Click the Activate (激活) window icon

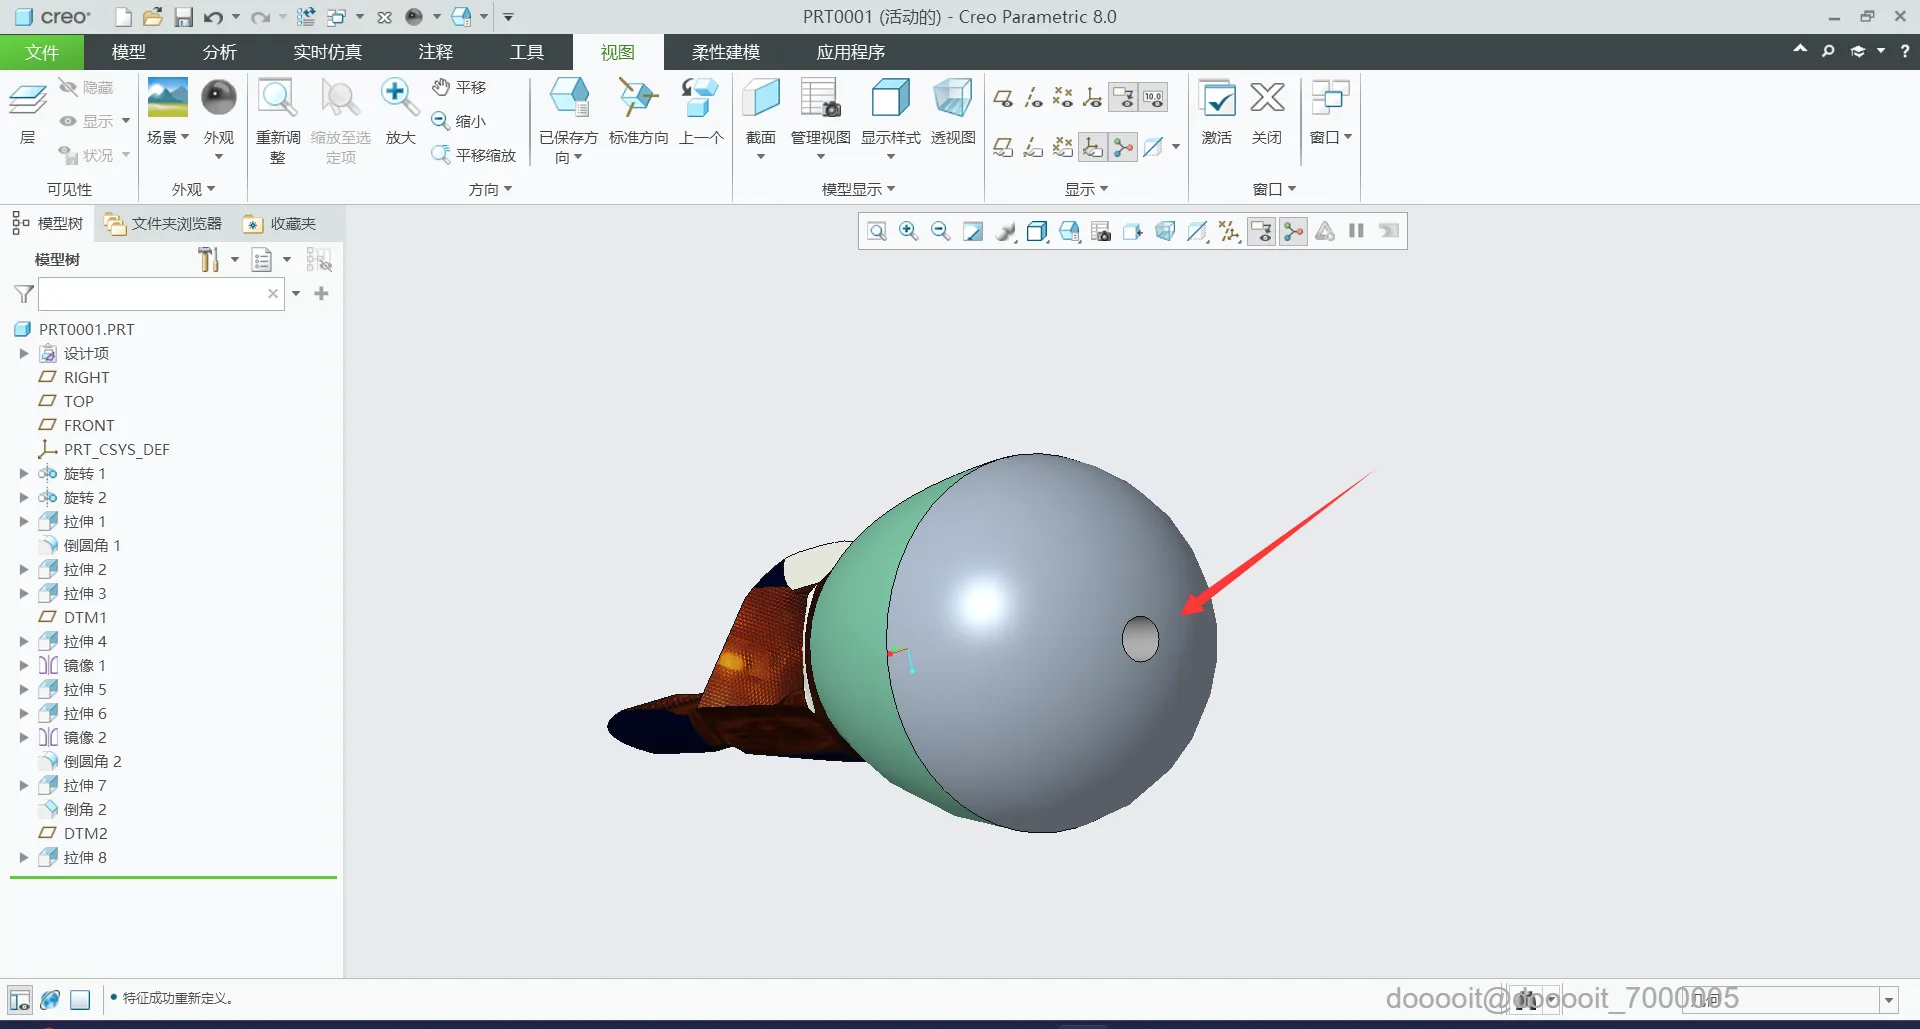(x=1216, y=100)
